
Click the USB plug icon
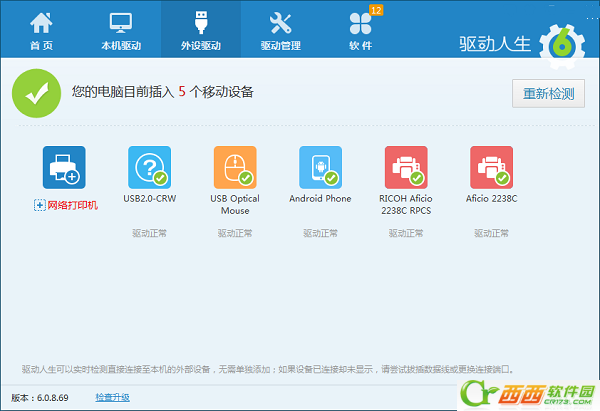click(x=201, y=22)
